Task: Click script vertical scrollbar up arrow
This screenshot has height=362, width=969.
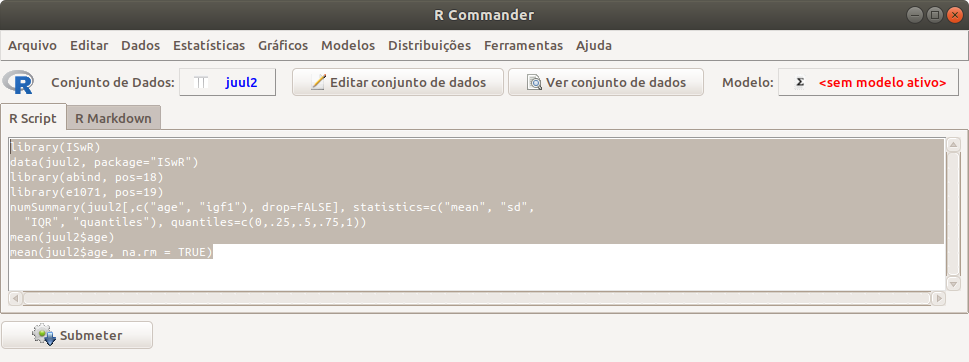Action: tap(953, 145)
